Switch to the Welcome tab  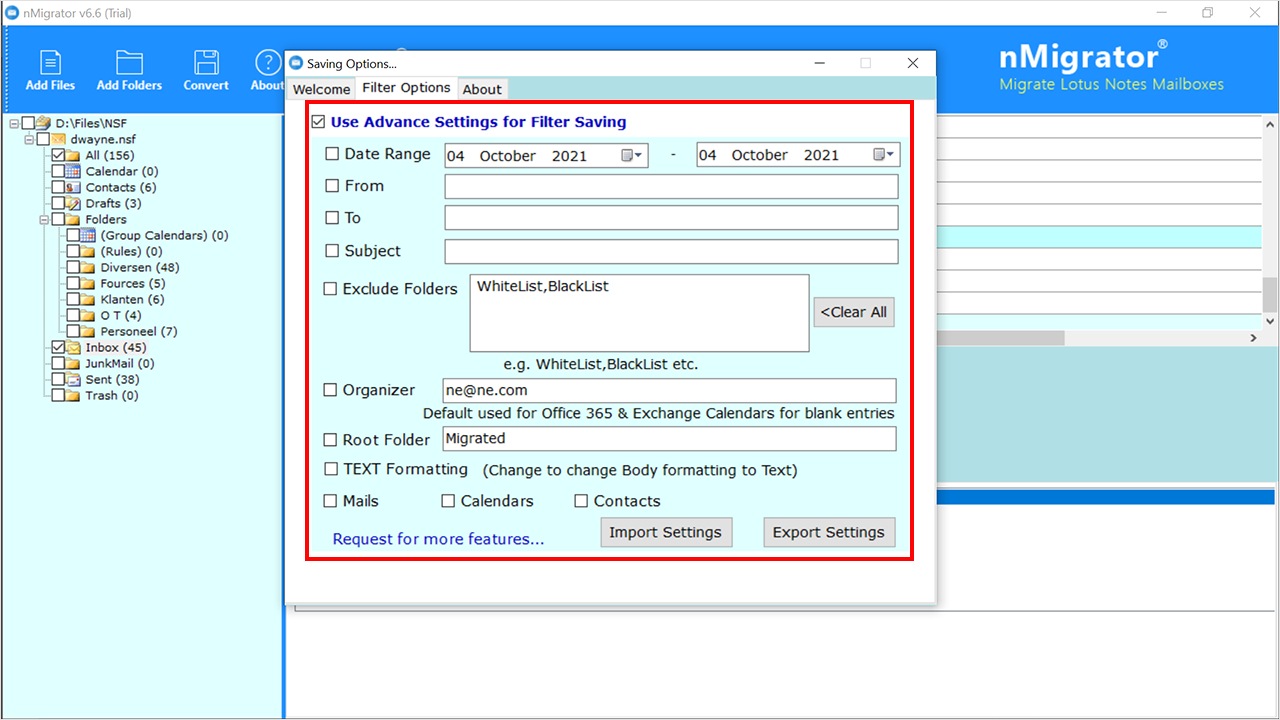pos(321,89)
